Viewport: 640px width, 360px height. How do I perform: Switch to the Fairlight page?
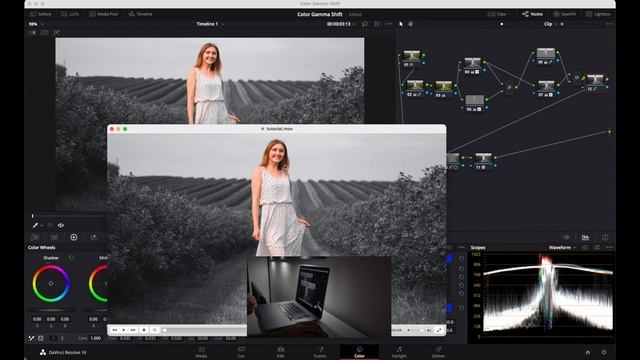tap(399, 352)
